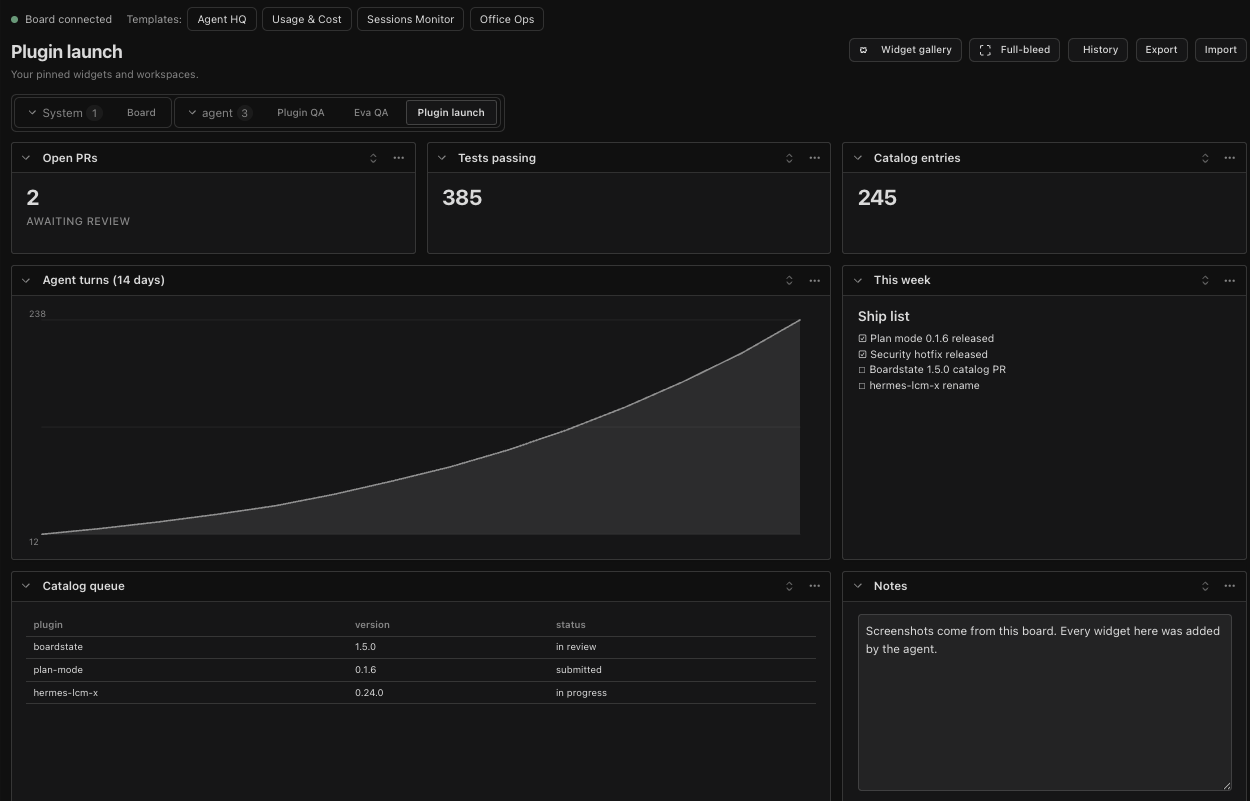Click the Agent turns widget up-down arrows icon
The height and width of the screenshot is (801, 1250).
(789, 280)
